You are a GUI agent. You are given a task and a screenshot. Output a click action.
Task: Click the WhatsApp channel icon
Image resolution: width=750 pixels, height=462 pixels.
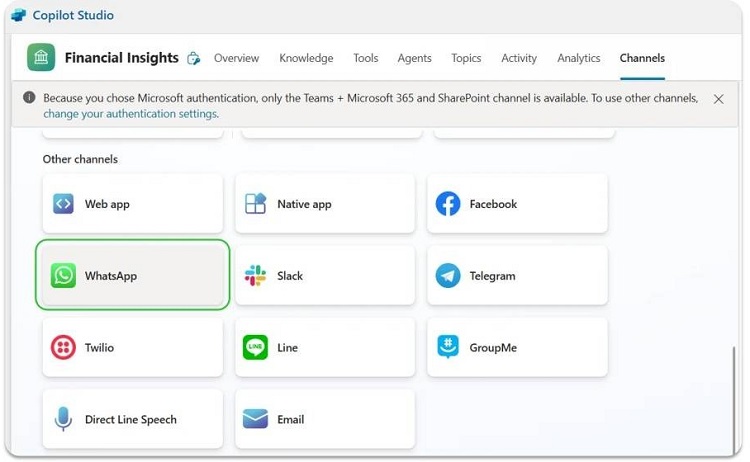tap(64, 276)
